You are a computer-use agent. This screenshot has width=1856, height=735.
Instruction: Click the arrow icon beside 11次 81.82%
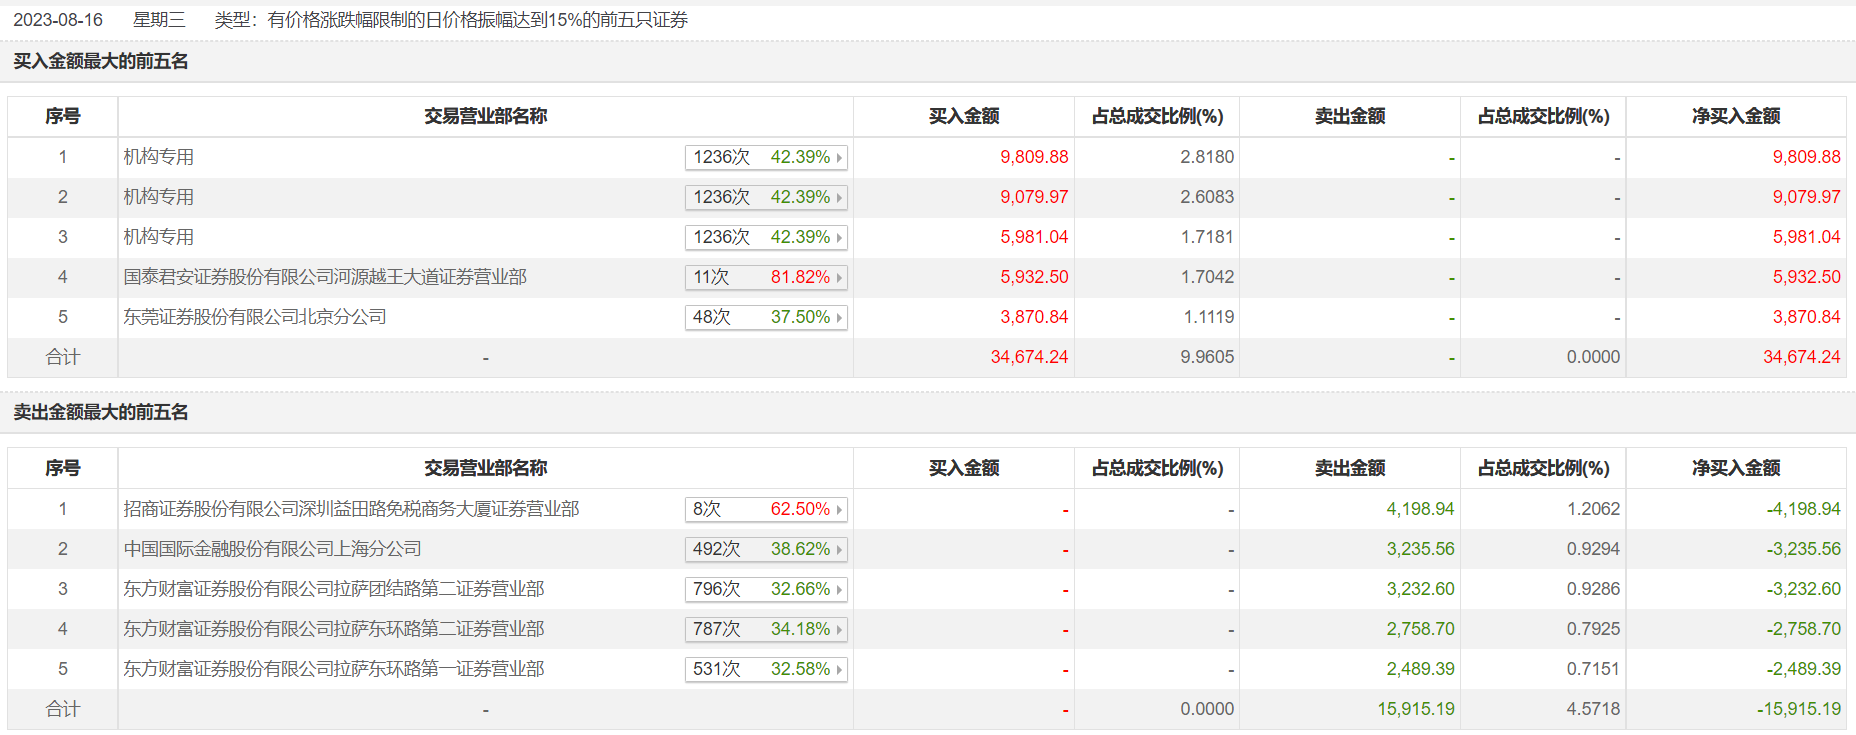point(839,278)
